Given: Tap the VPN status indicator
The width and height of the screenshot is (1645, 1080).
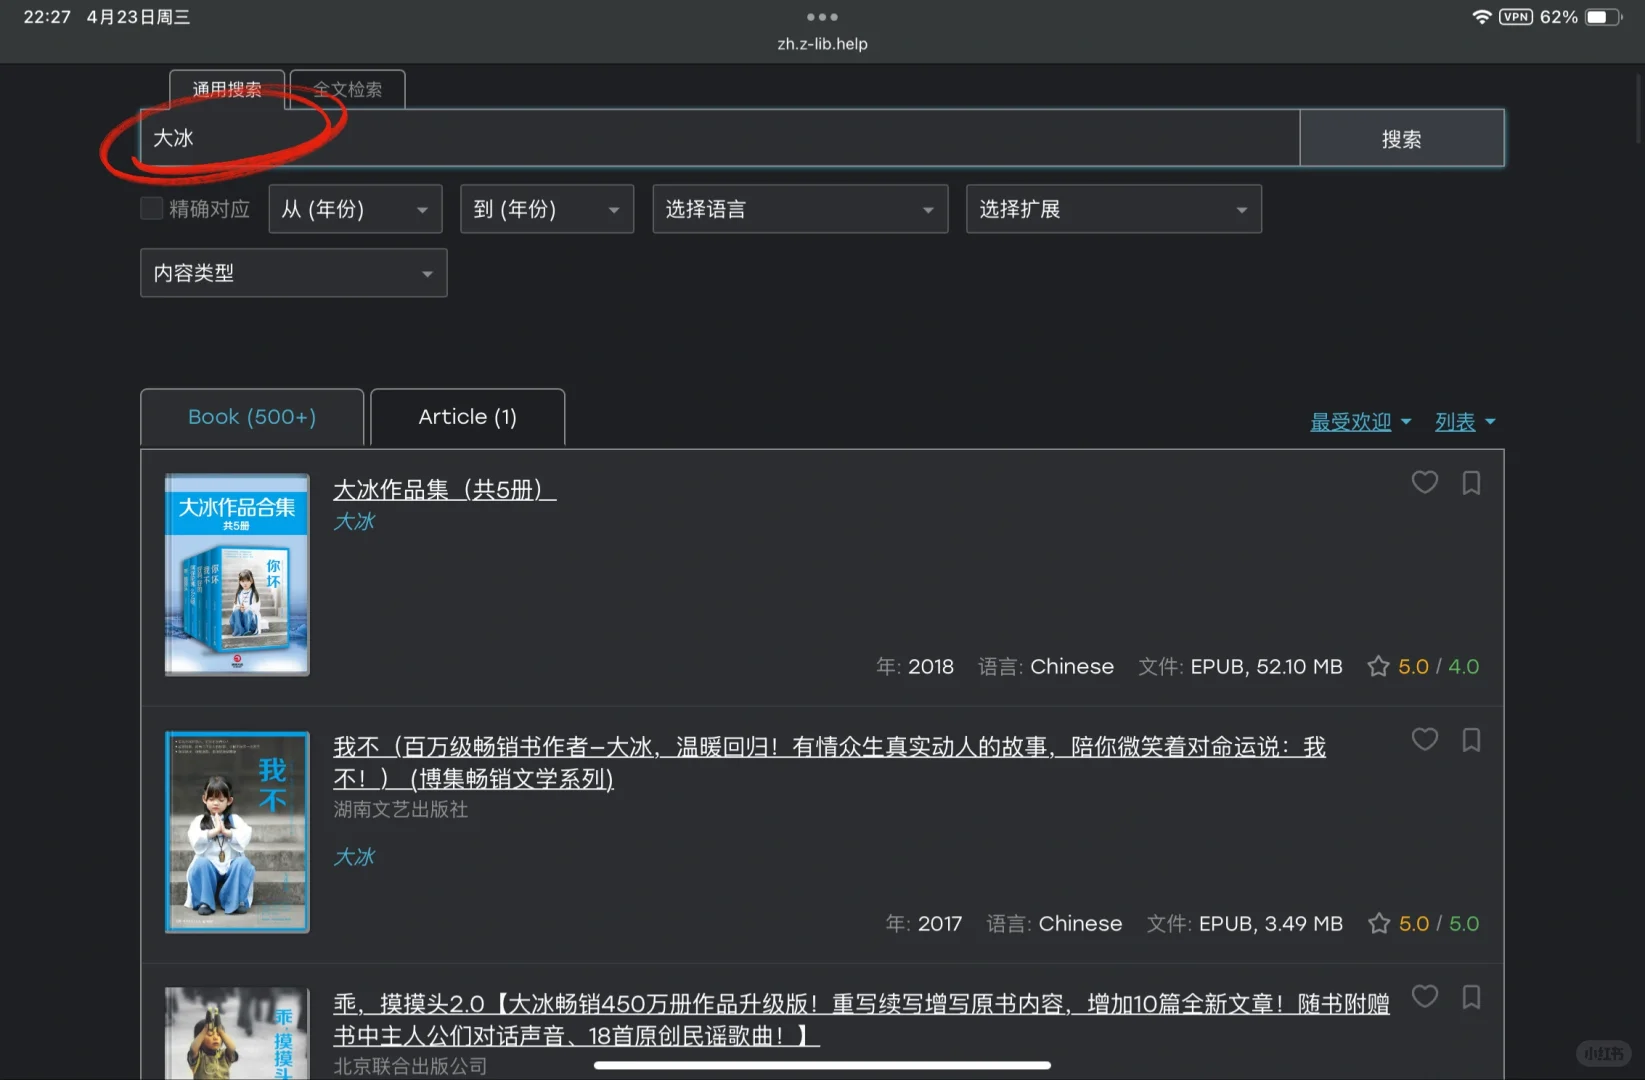Looking at the screenshot, I should coord(1516,17).
